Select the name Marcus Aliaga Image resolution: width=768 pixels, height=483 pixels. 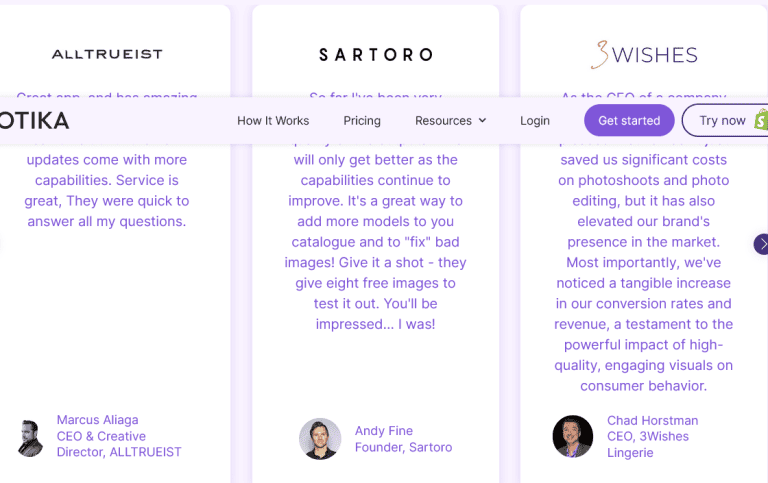point(97,420)
